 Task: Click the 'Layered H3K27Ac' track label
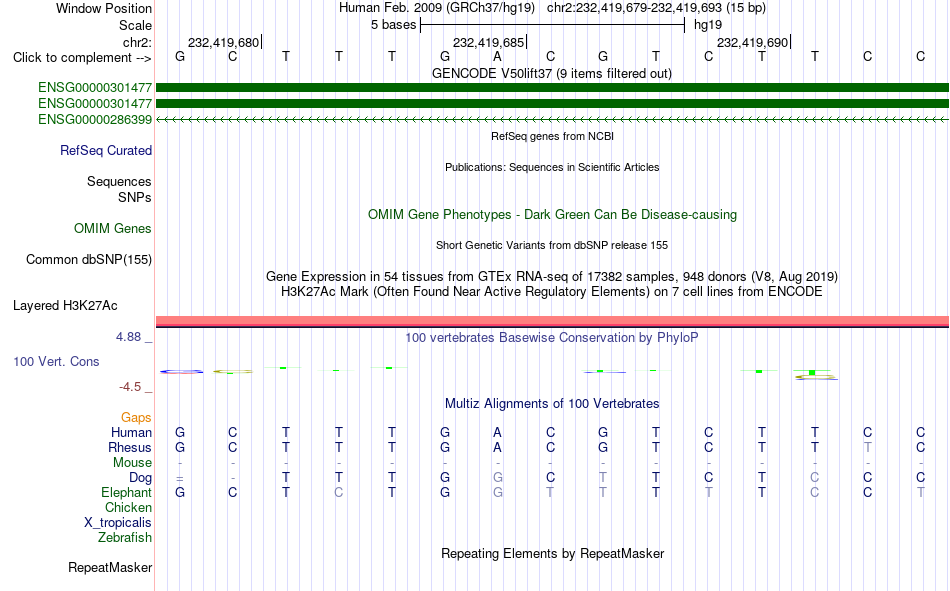65,306
